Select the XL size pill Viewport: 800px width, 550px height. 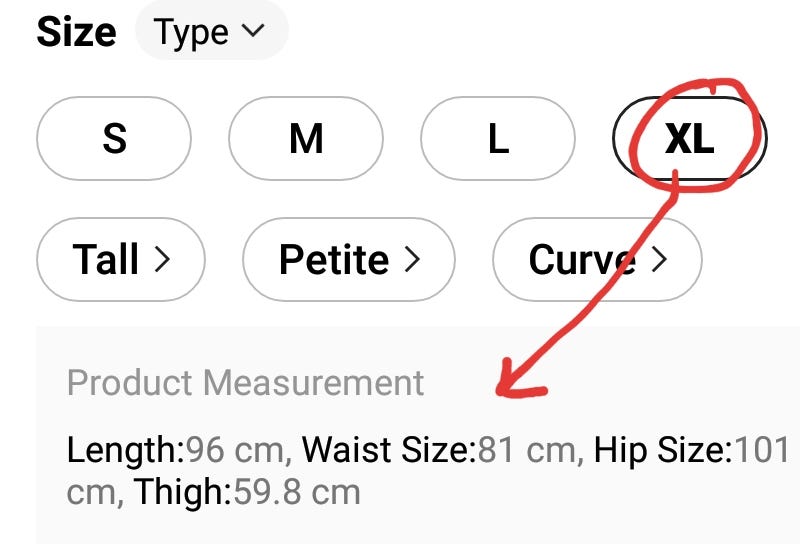click(689, 139)
